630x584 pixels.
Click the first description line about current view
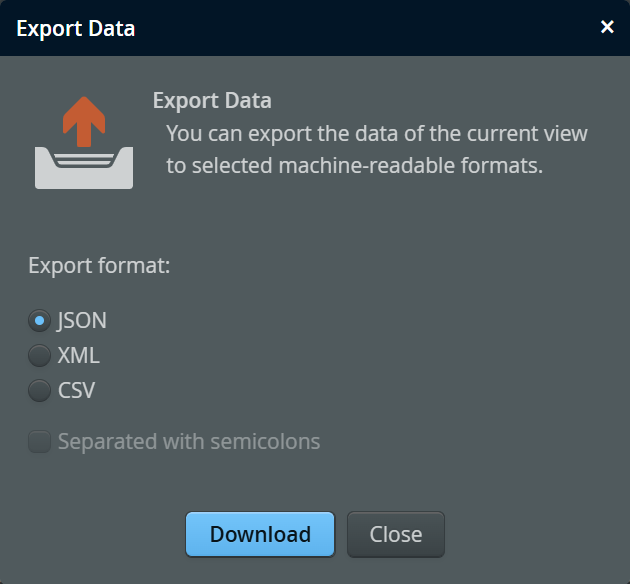pos(376,133)
